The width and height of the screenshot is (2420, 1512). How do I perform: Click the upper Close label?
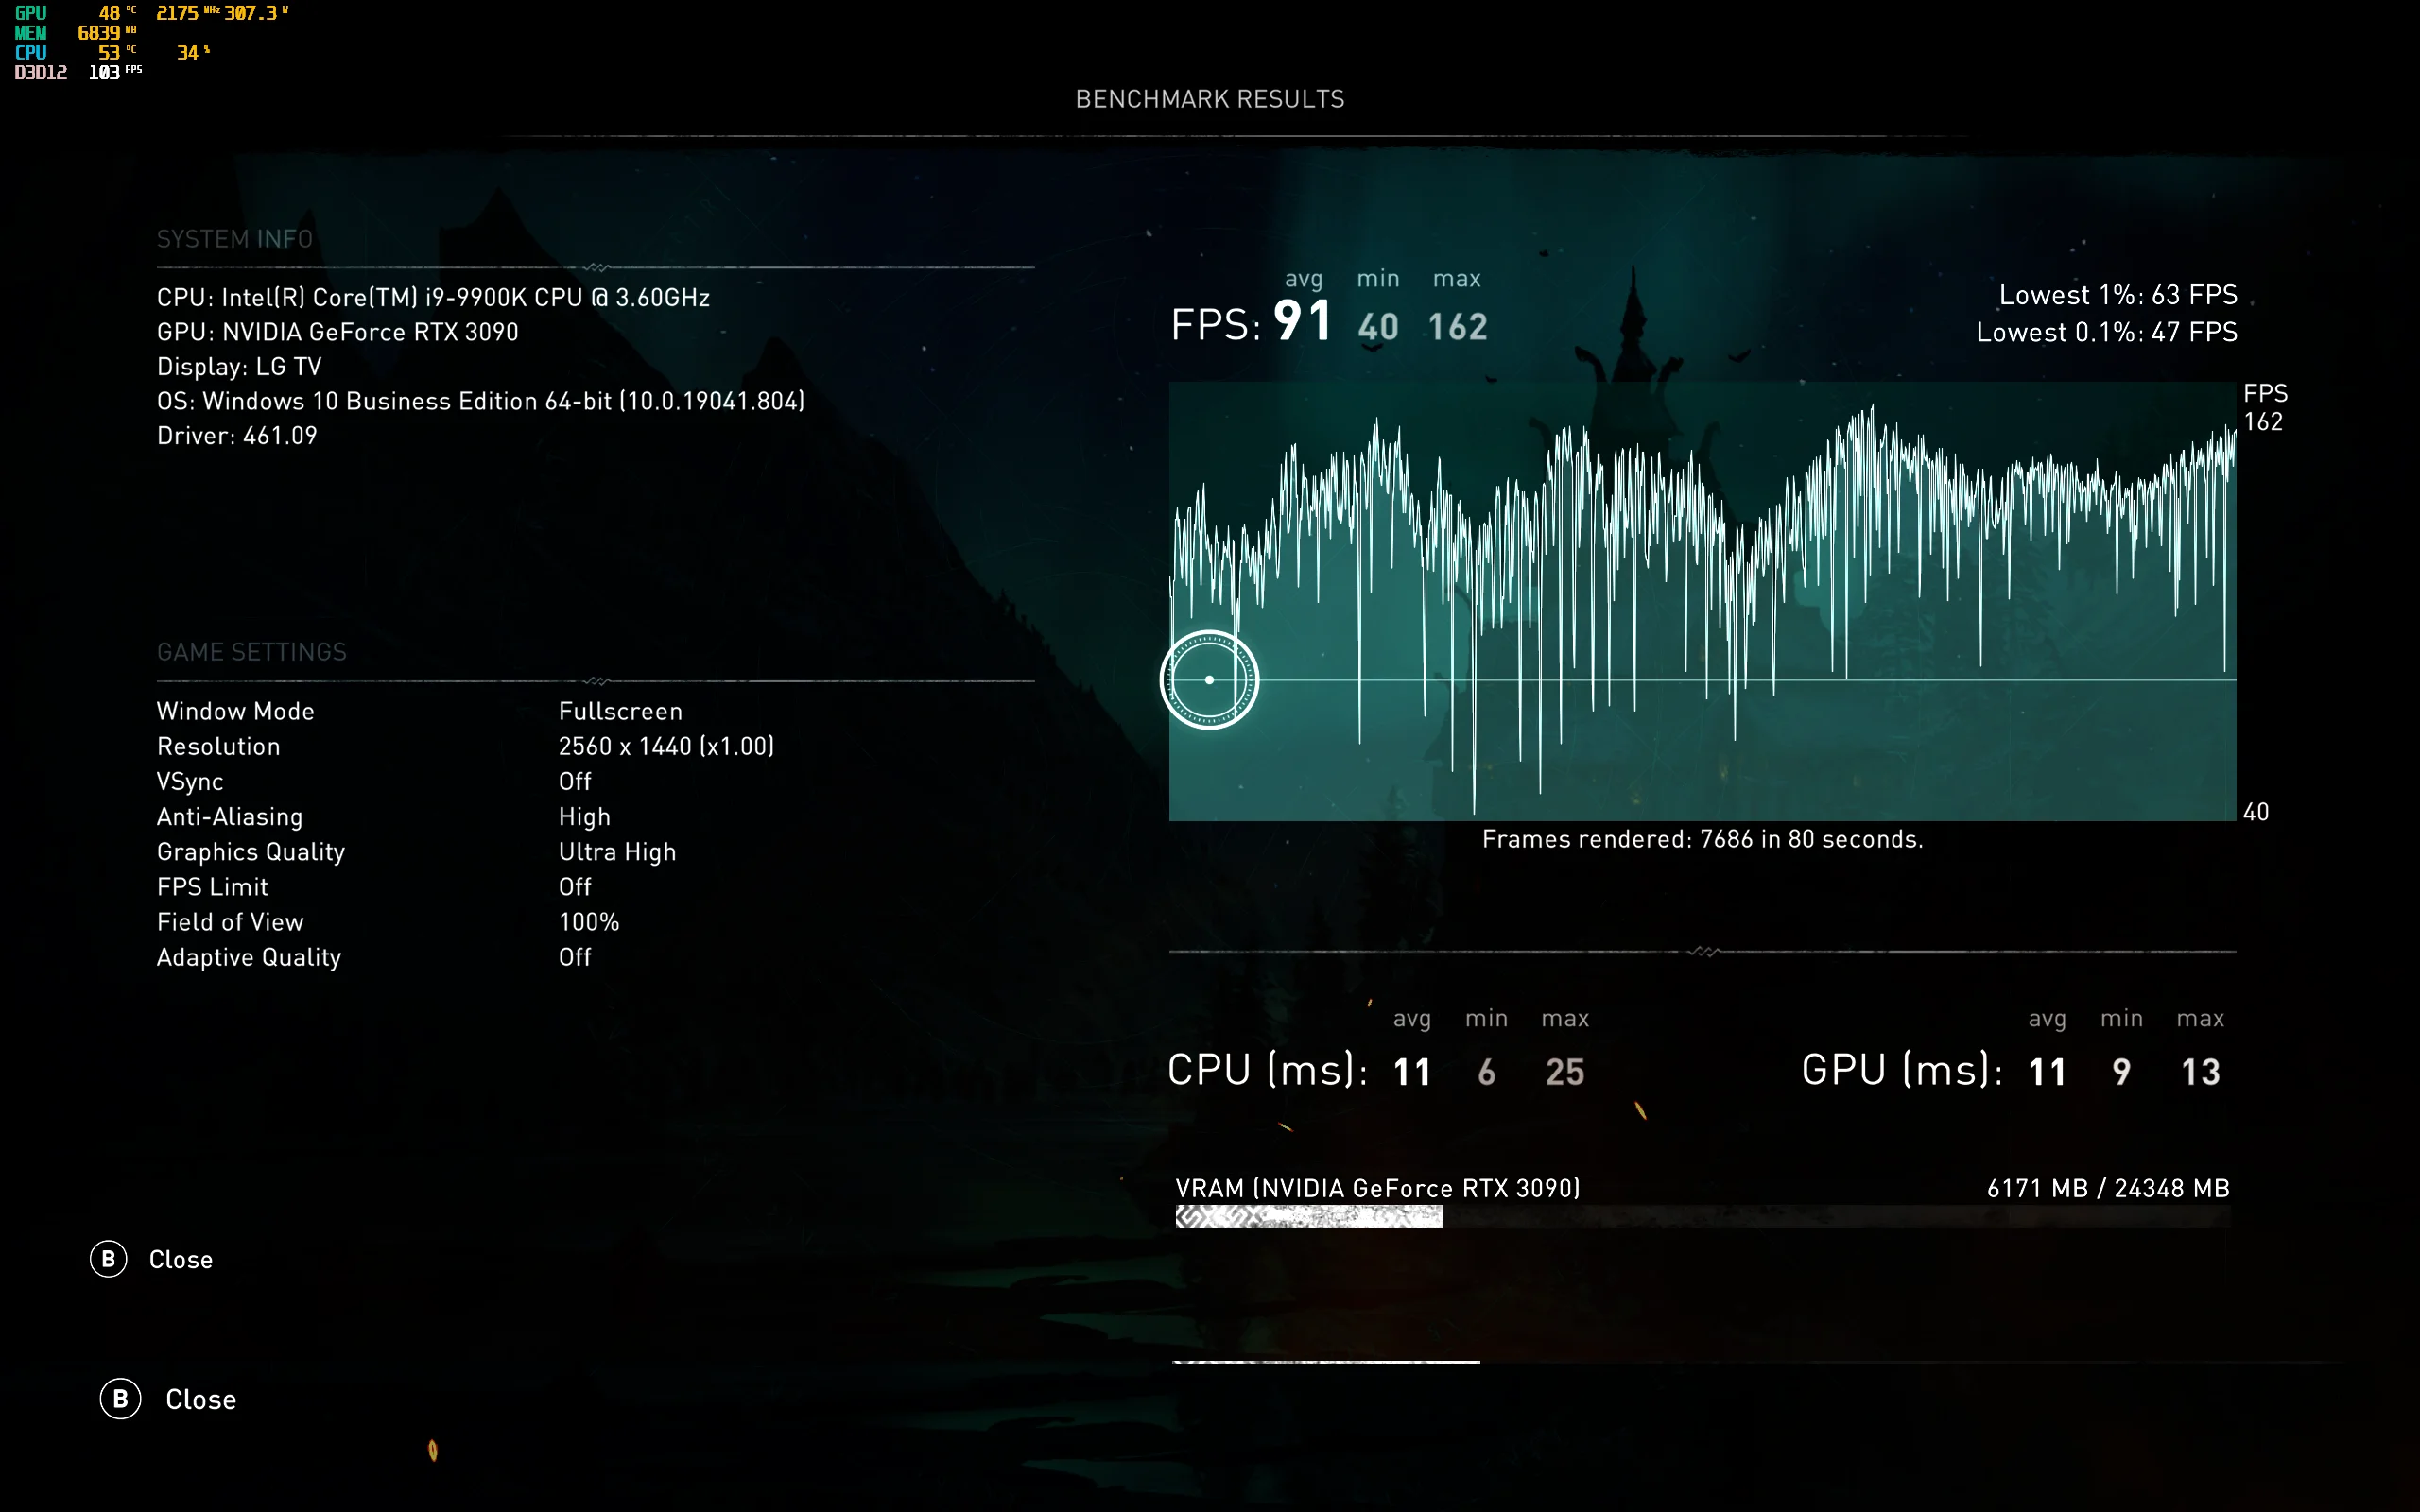click(181, 1260)
